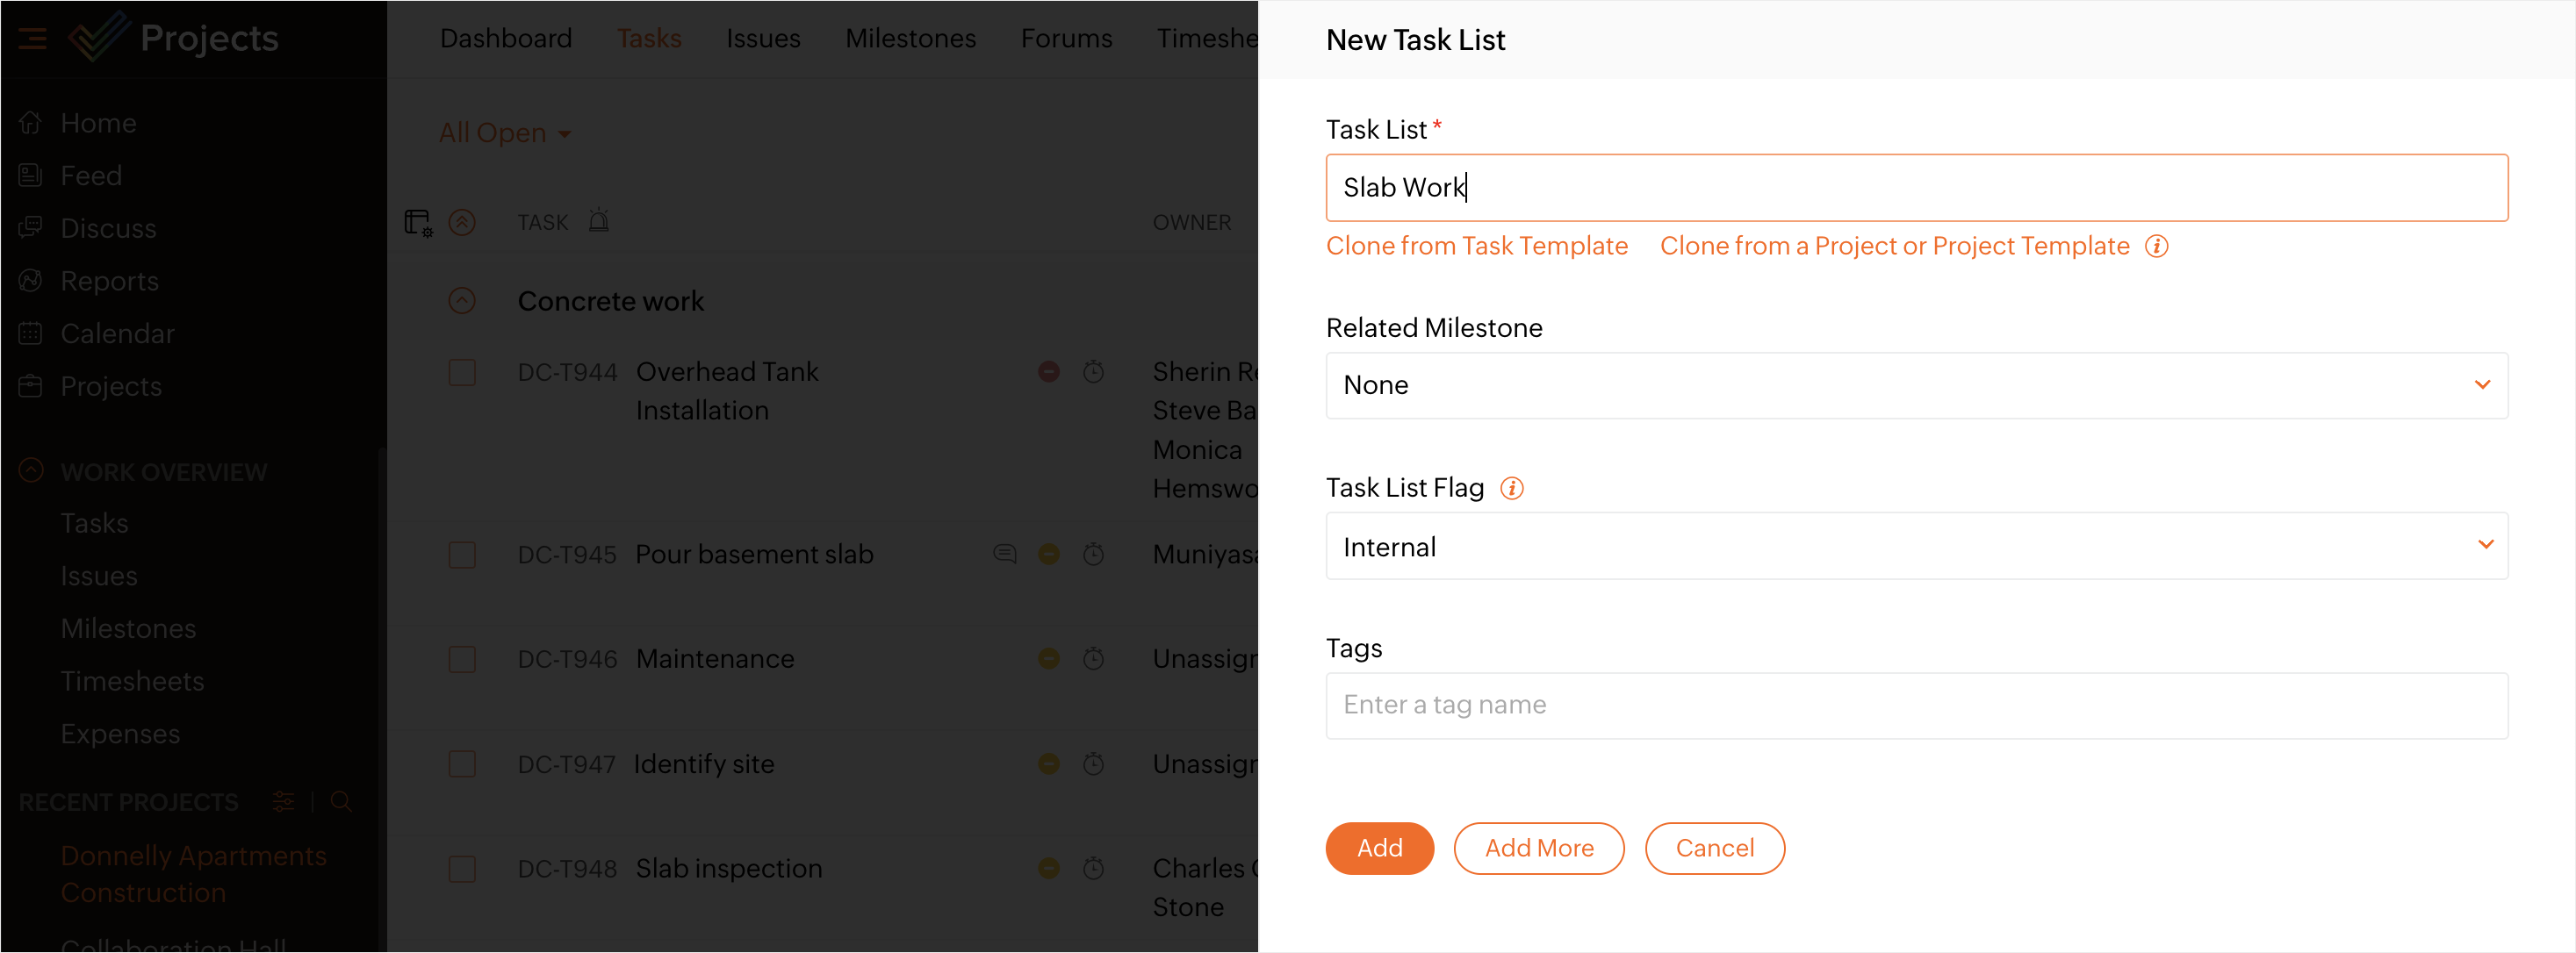Screen dimensions: 2576x953
Task: Tick the checkbox for the Slab inspection task
Action: 462,868
